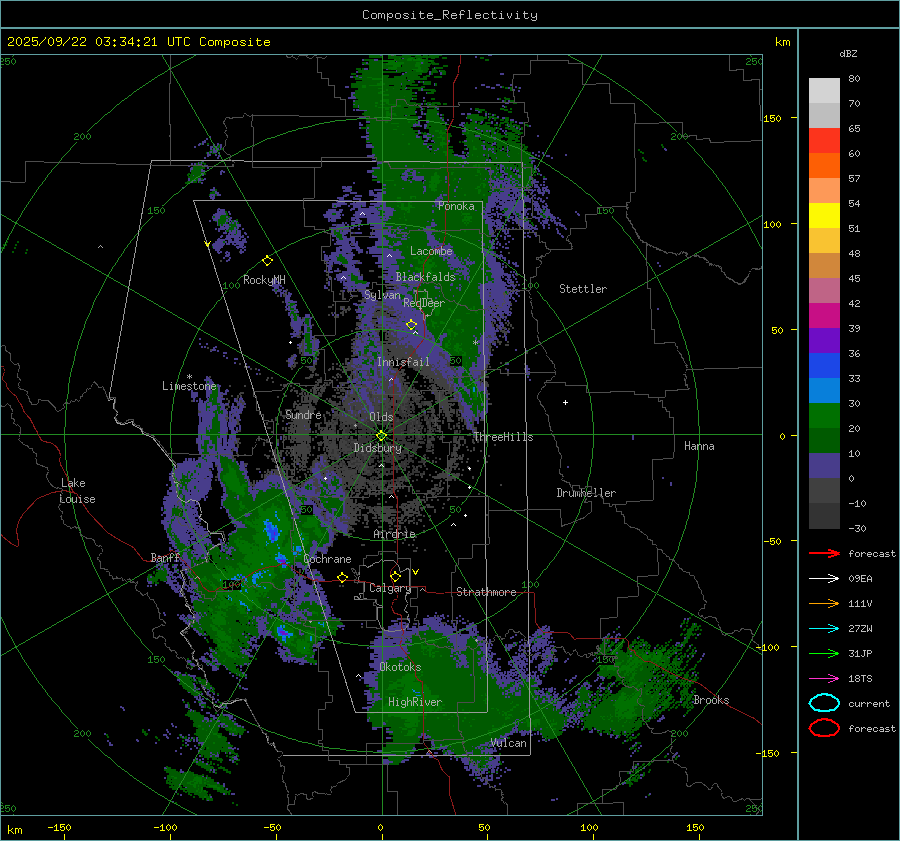Image resolution: width=900 pixels, height=841 pixels.
Task: Select the orange 111V arrow icon
Action: 824,603
